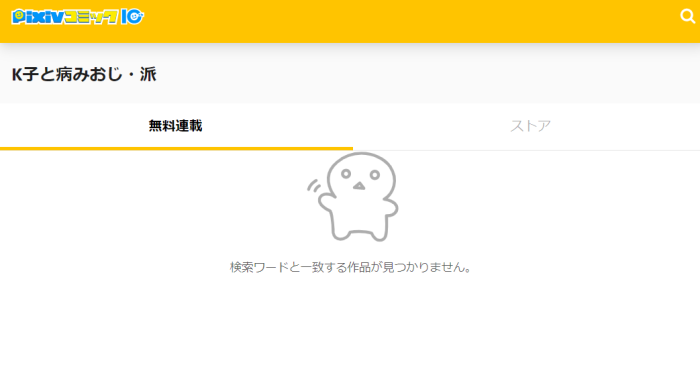
Task: Click the gray divider under ストア tab
Action: 526,150
